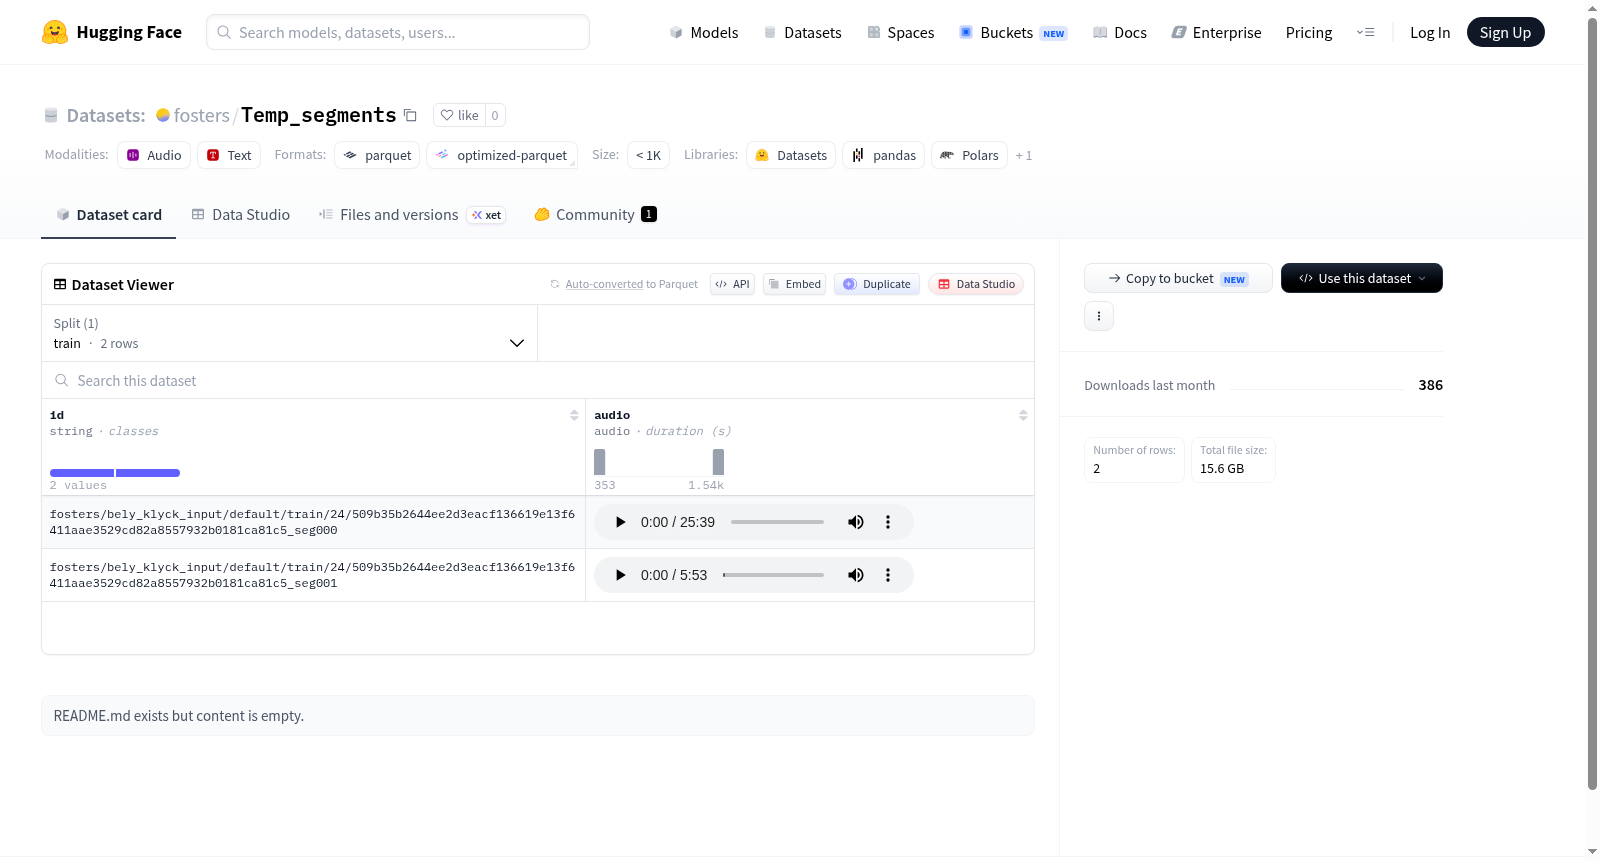This screenshot has height=861, width=1600.
Task: Mute the 25:39 audio clip
Action: [x=856, y=522]
